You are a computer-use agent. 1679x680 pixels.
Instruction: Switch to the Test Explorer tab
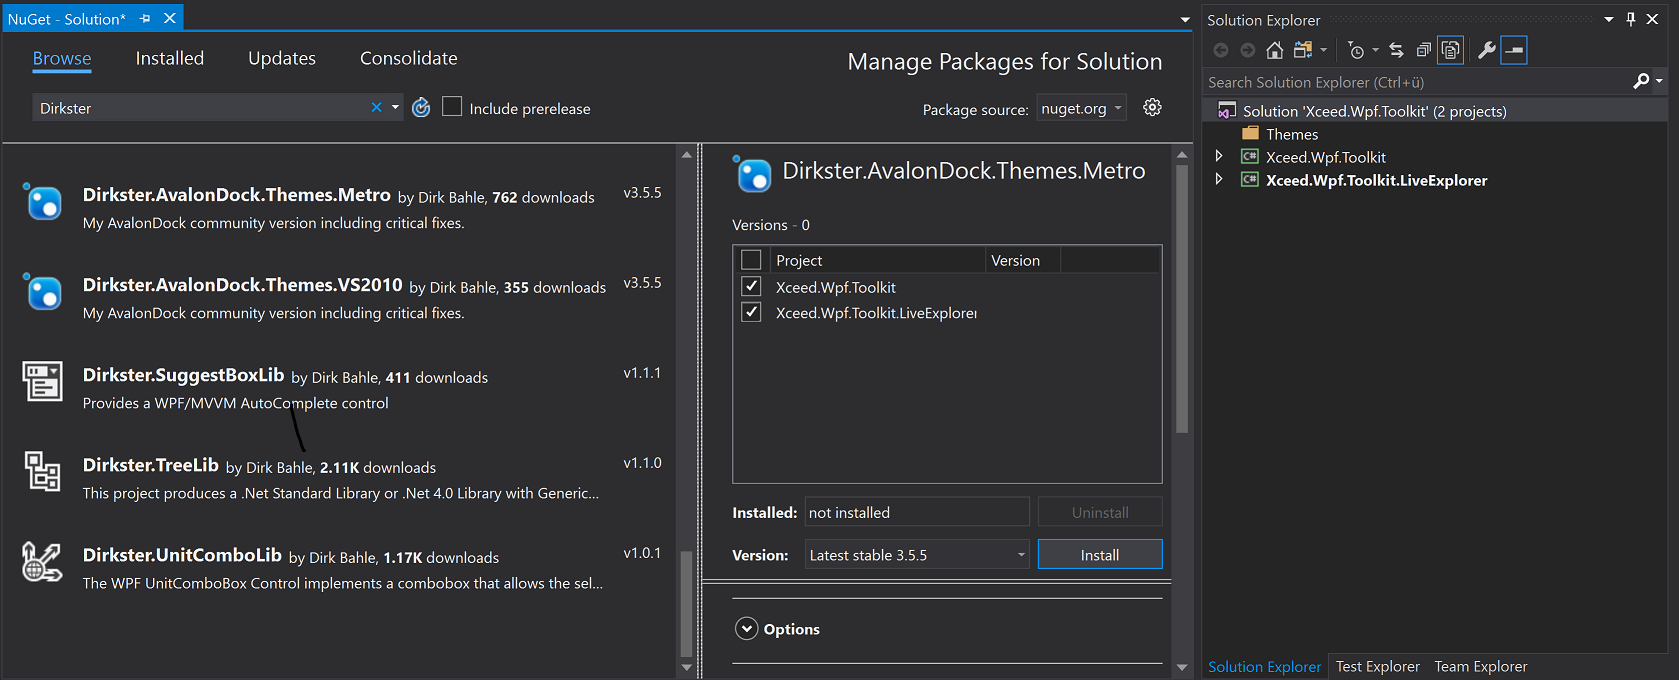1377,666
